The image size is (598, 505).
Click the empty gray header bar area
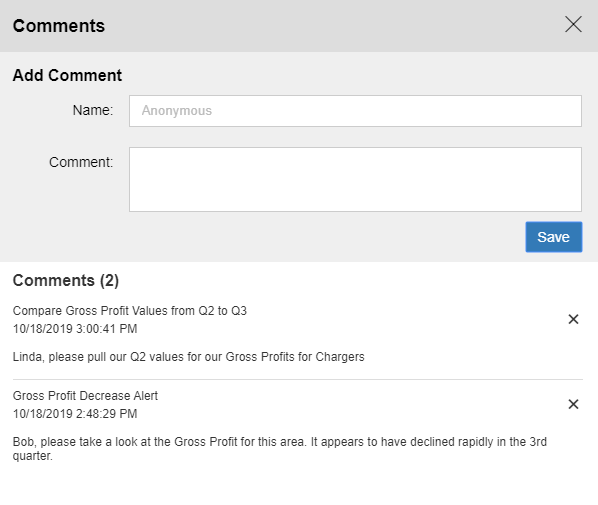[332, 26]
